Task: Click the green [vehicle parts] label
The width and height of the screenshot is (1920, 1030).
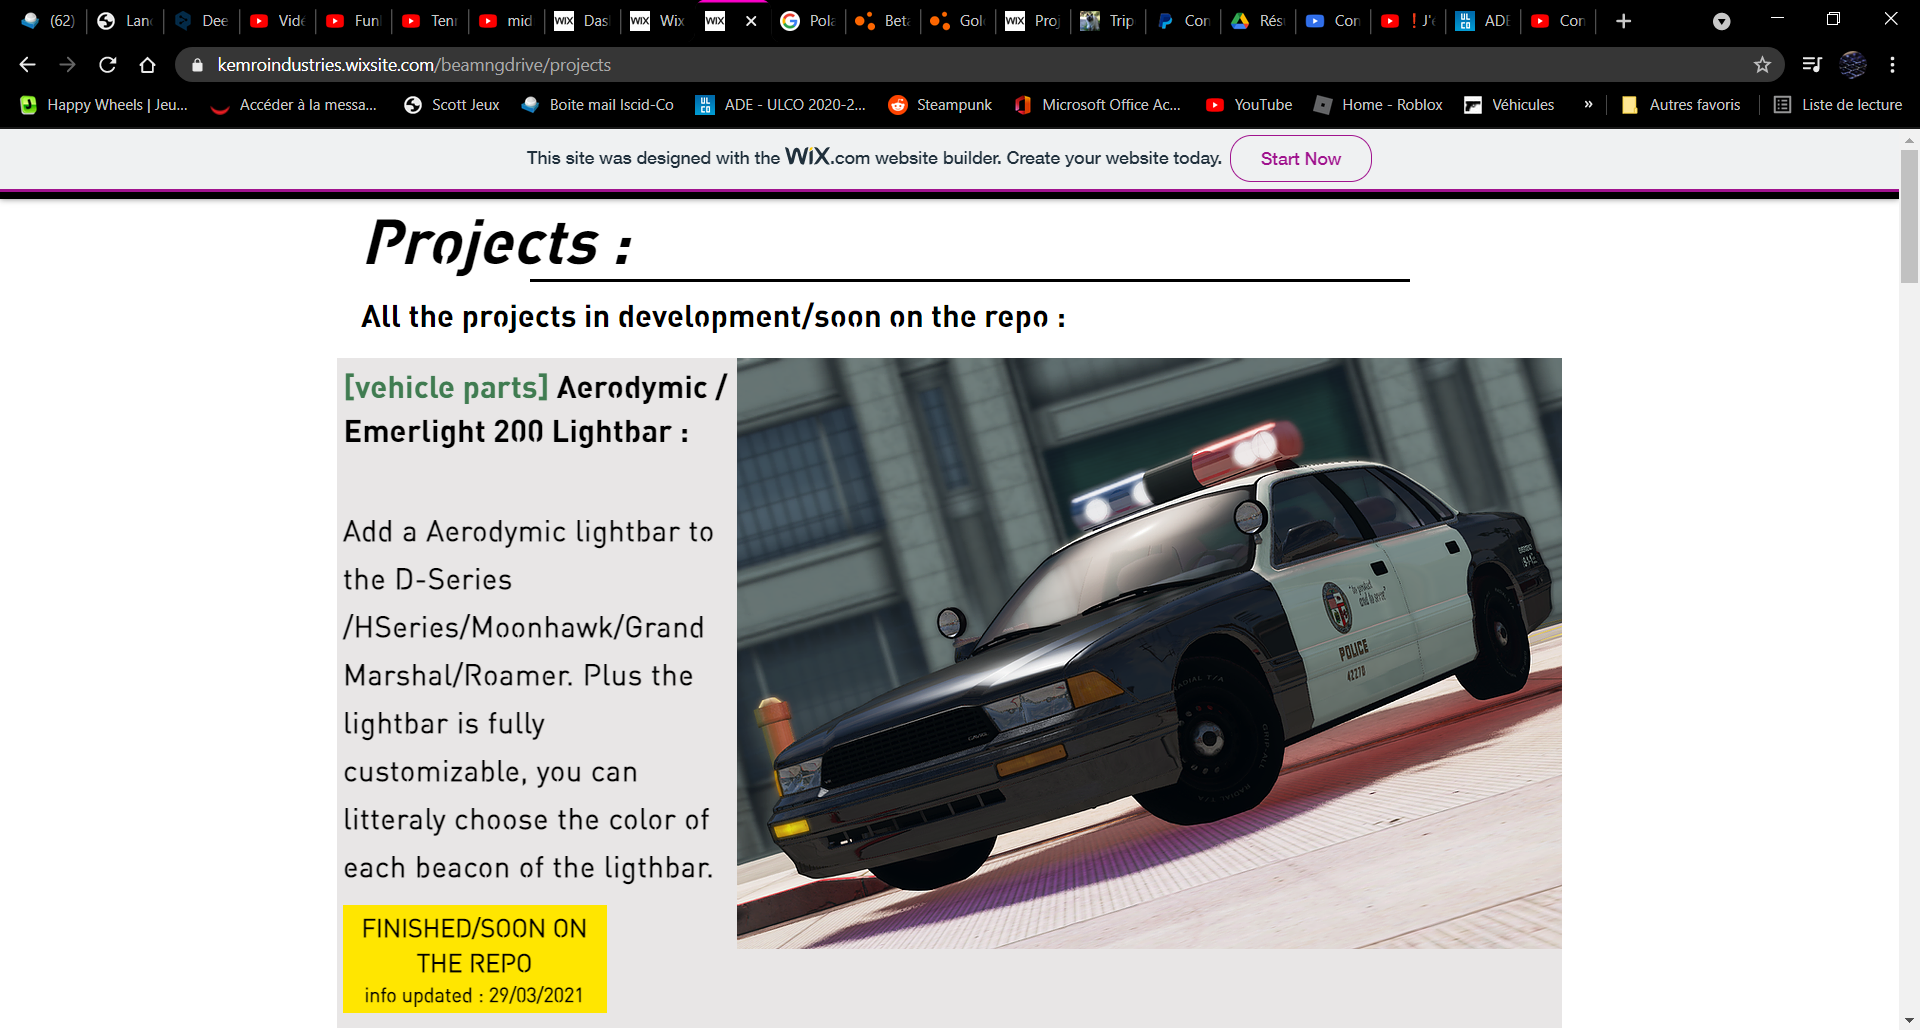Action: pos(446,387)
